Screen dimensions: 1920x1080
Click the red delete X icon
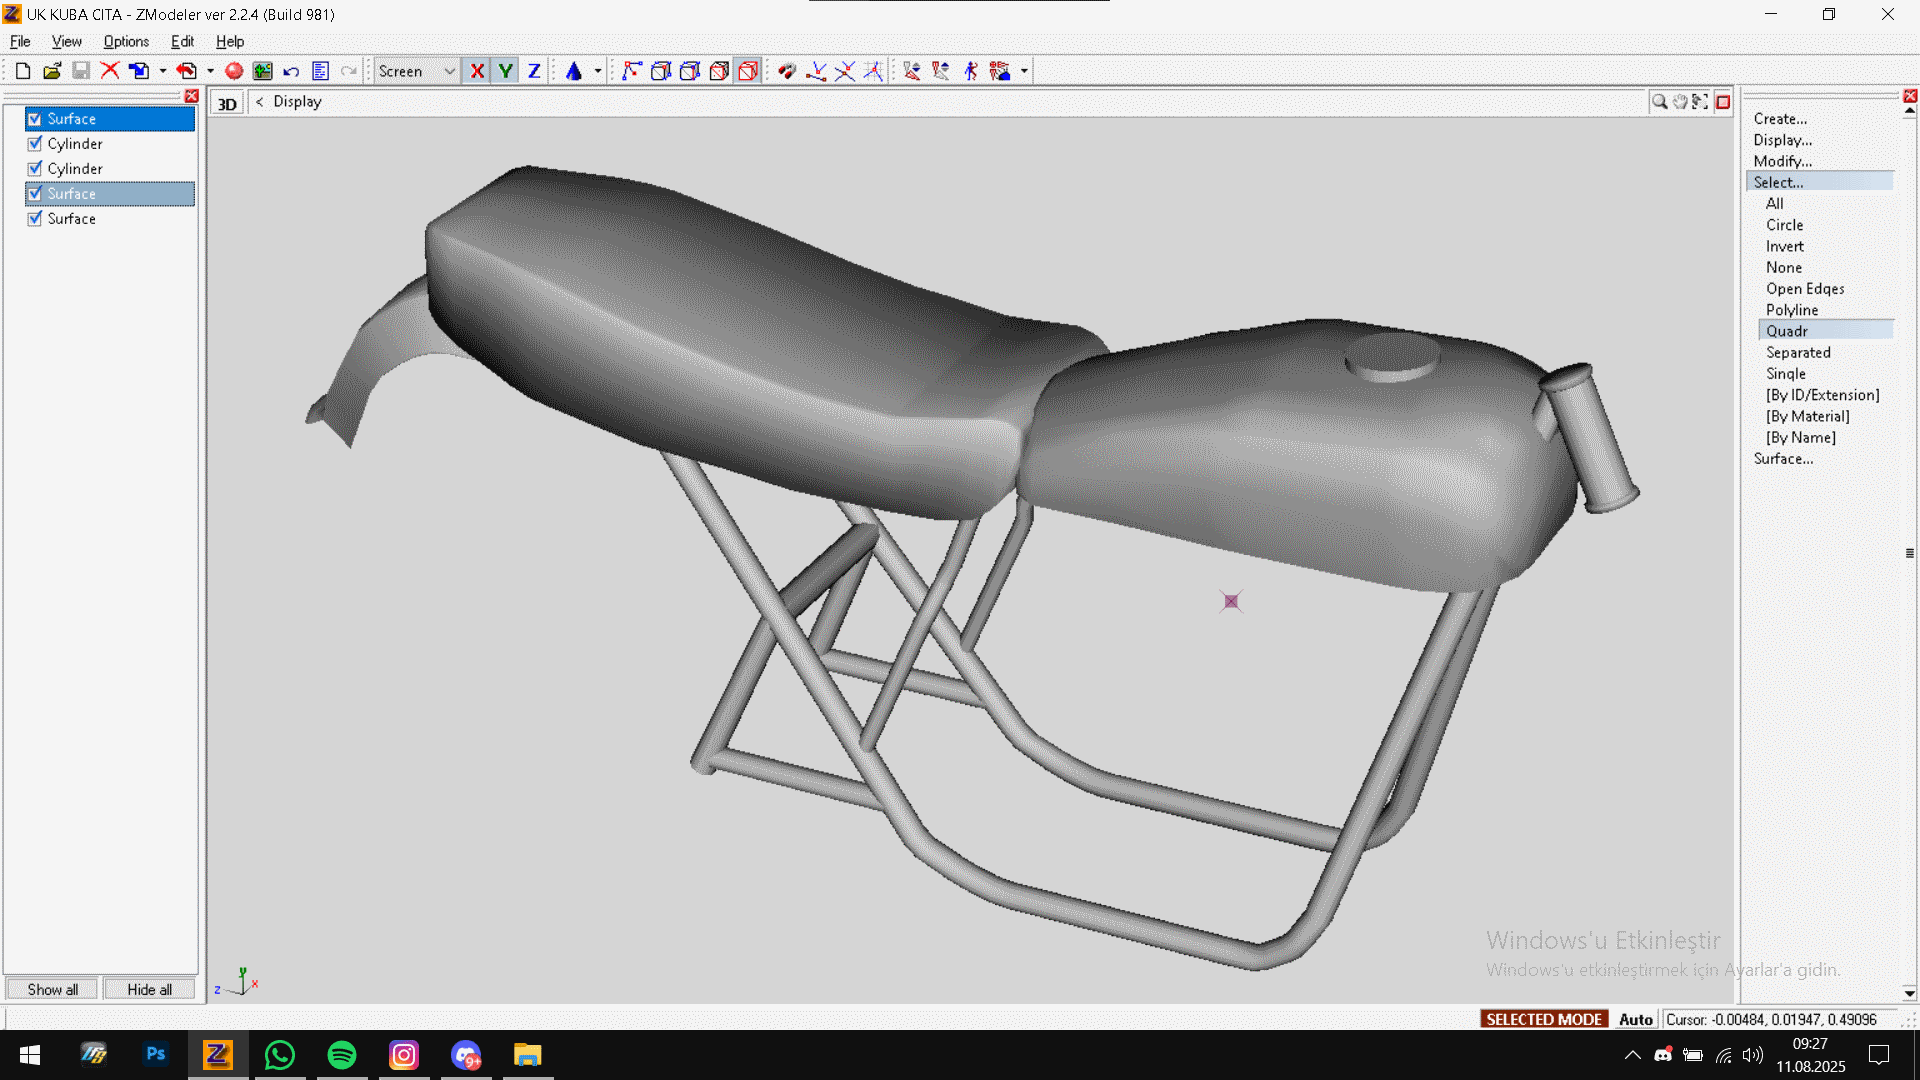(x=110, y=71)
